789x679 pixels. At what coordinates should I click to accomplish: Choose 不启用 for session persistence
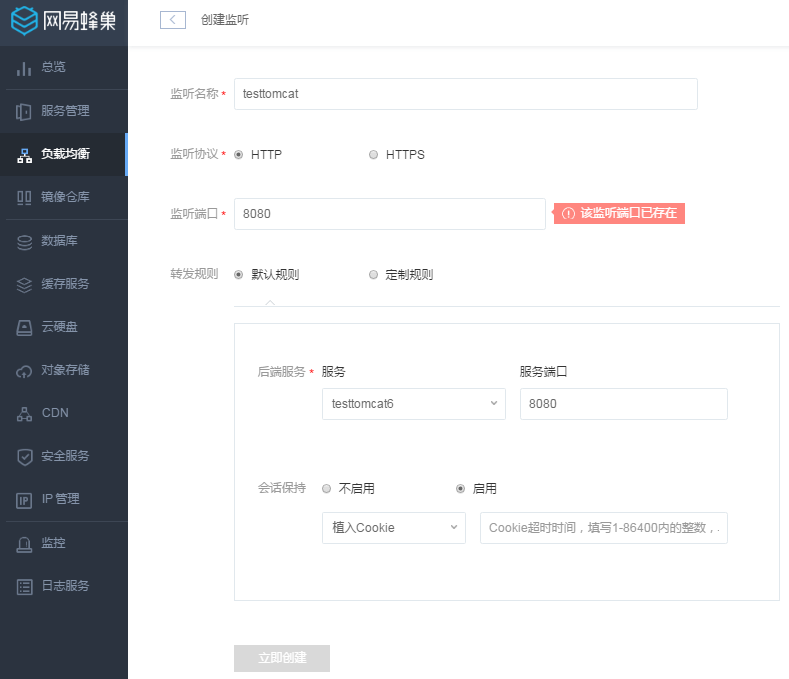point(327,488)
